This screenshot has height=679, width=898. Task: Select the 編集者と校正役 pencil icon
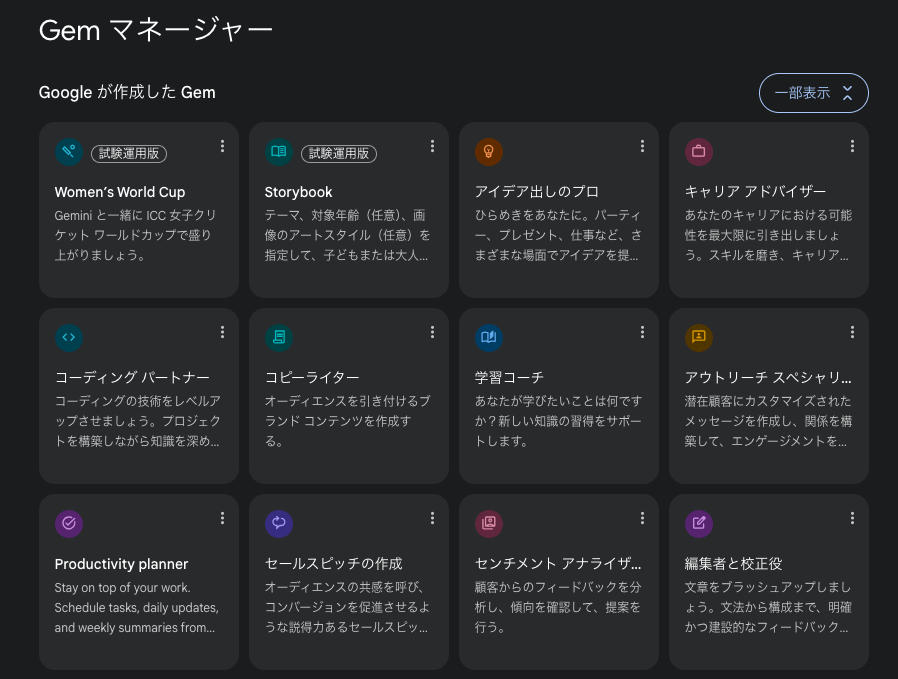[699, 524]
